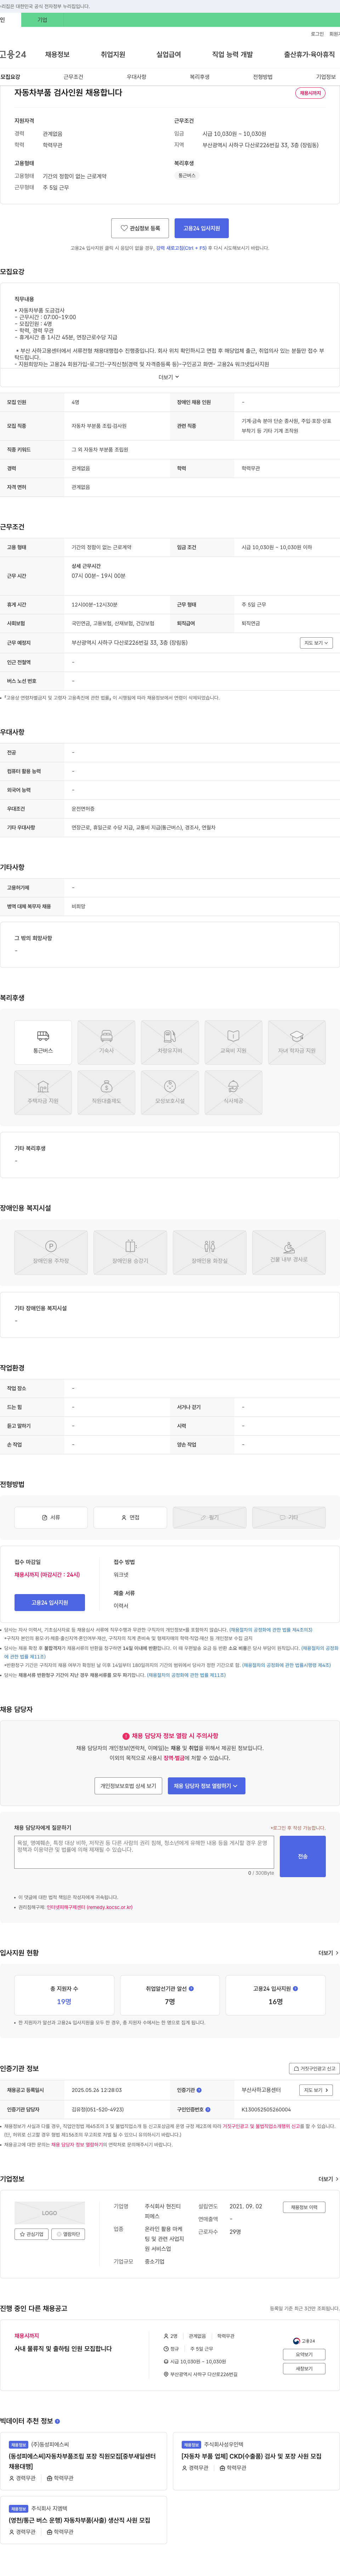The image size is (340, 2576).
Task: Switch to 근무조건 tab
Action: click(x=73, y=77)
